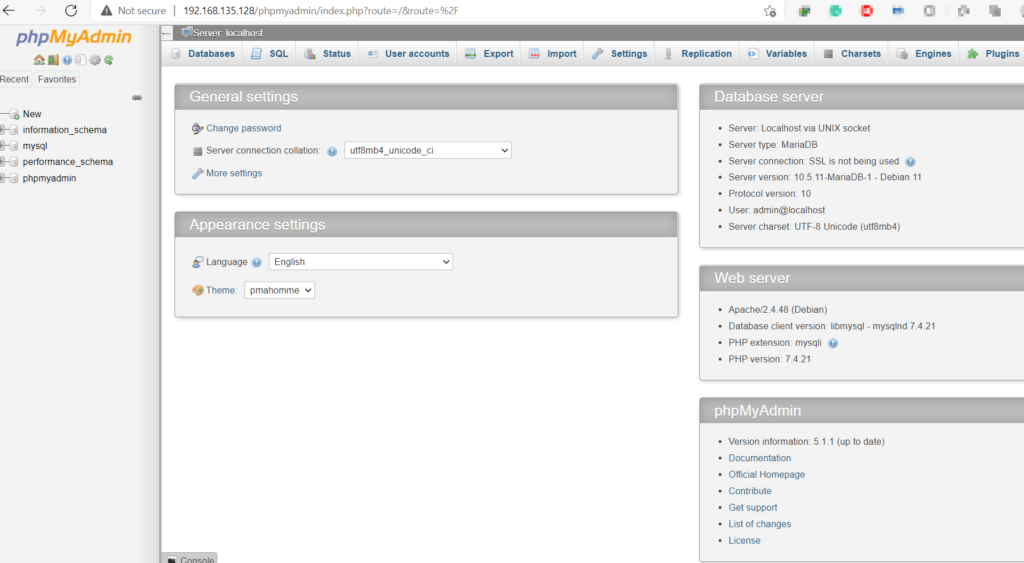Open the Engines tab

click(923, 54)
